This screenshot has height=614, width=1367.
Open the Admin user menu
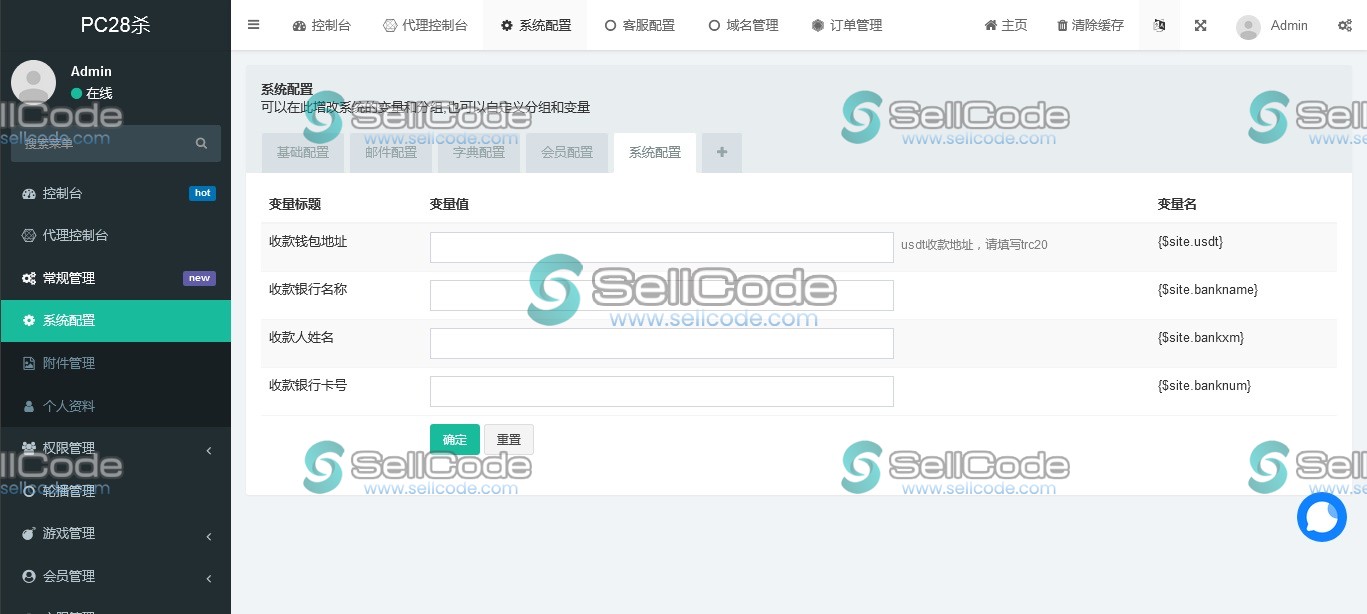[x=1272, y=25]
